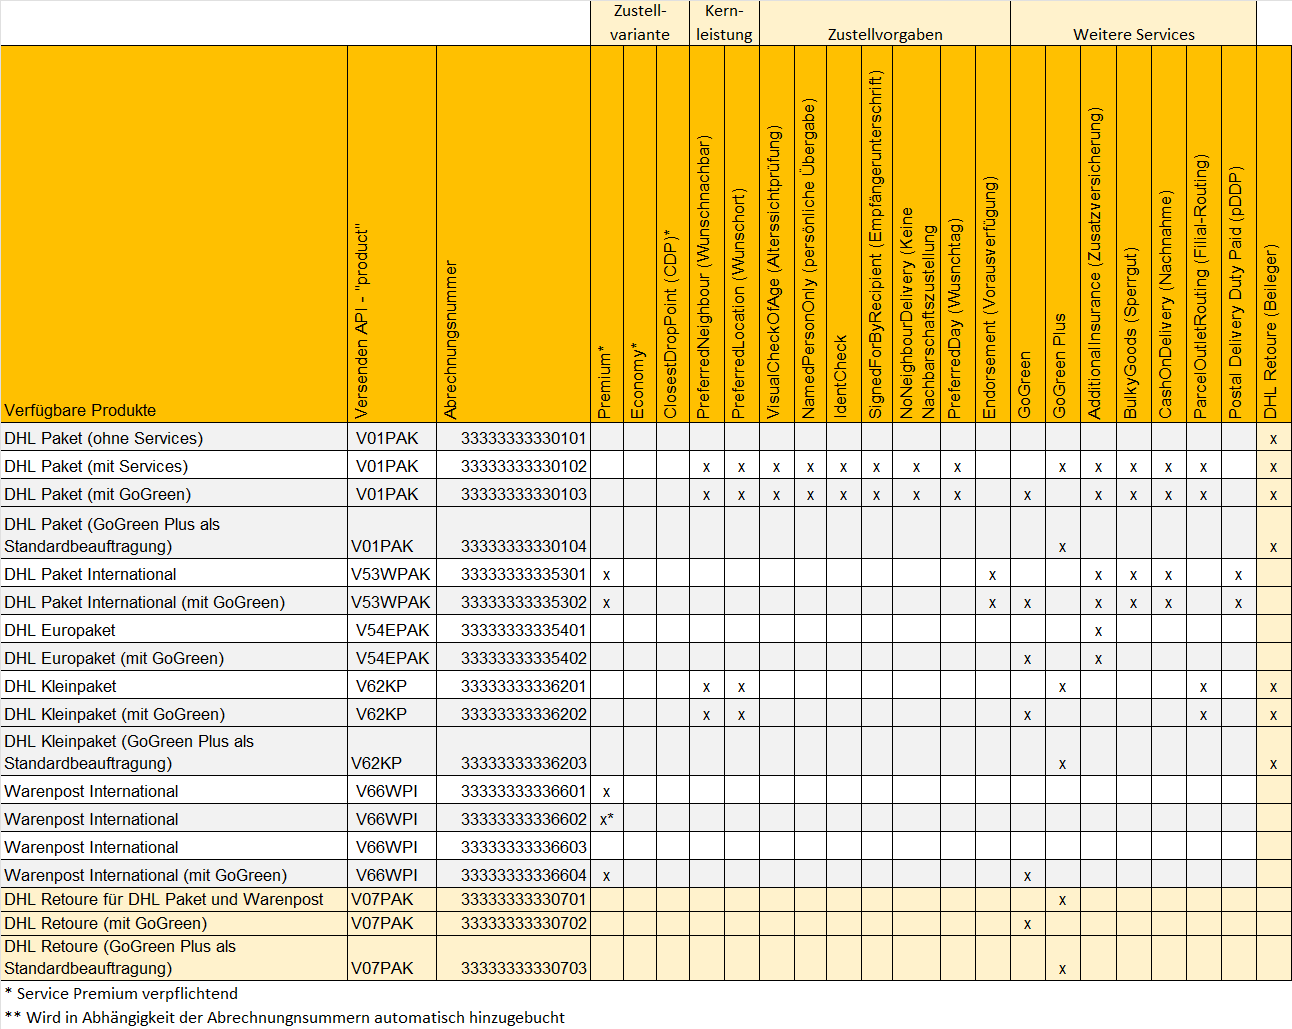This screenshot has height=1029, width=1292.
Task: Select the 'PreferredDay (Wusnchtag)' column header
Action: point(958,234)
